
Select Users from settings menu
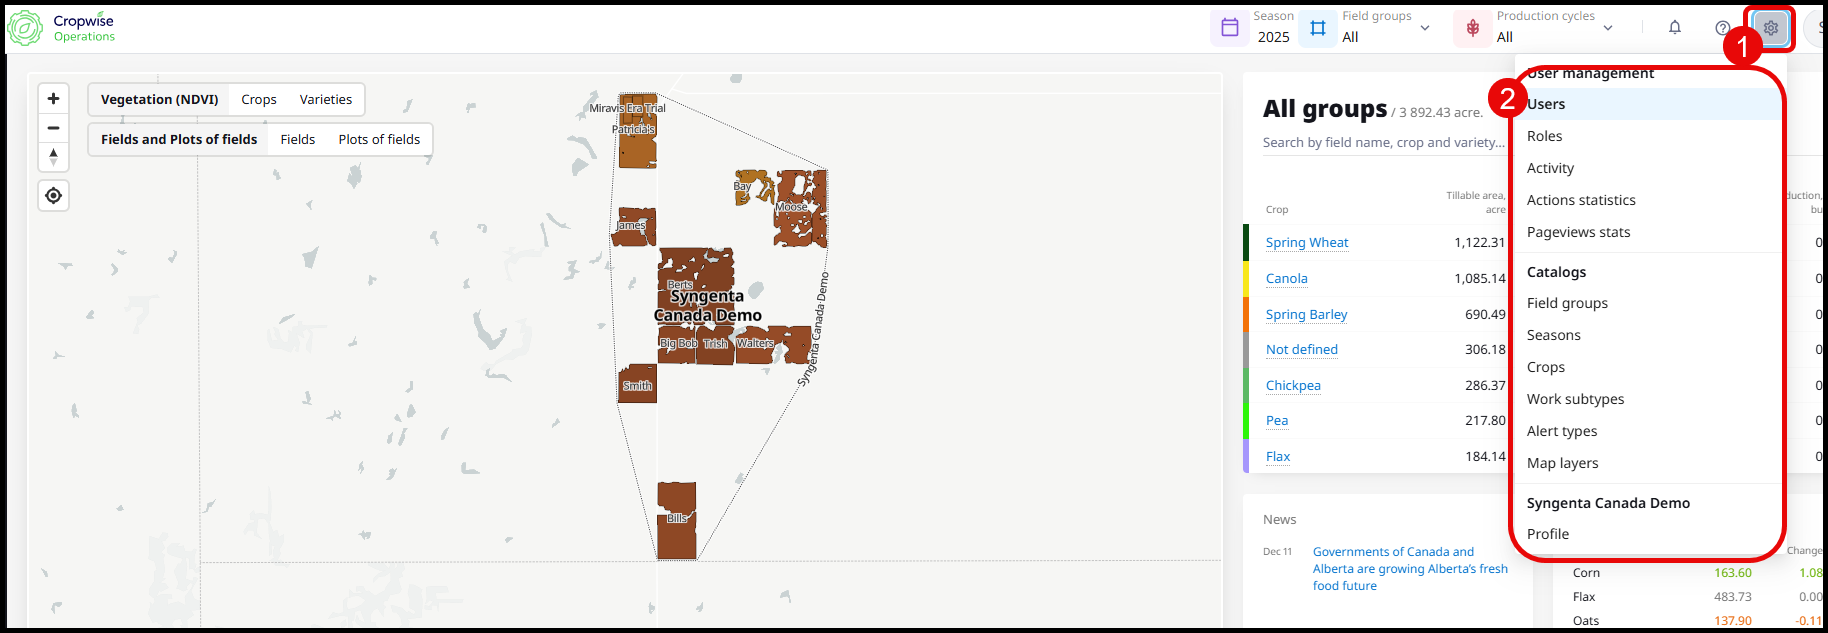tap(1546, 104)
